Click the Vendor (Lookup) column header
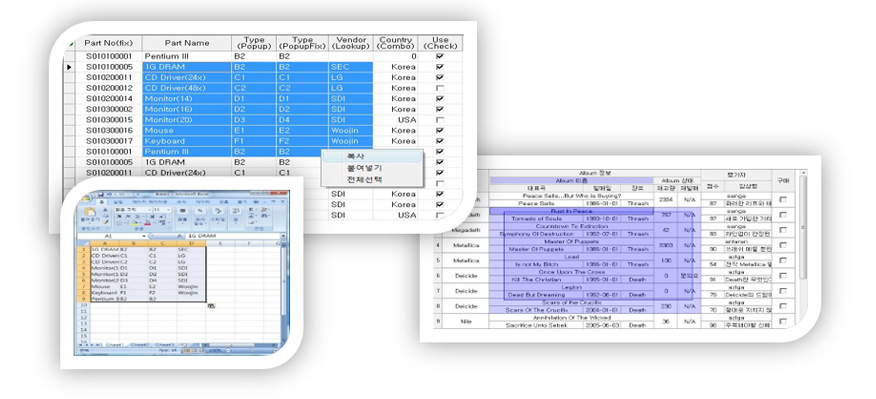876x399 pixels. [x=351, y=43]
